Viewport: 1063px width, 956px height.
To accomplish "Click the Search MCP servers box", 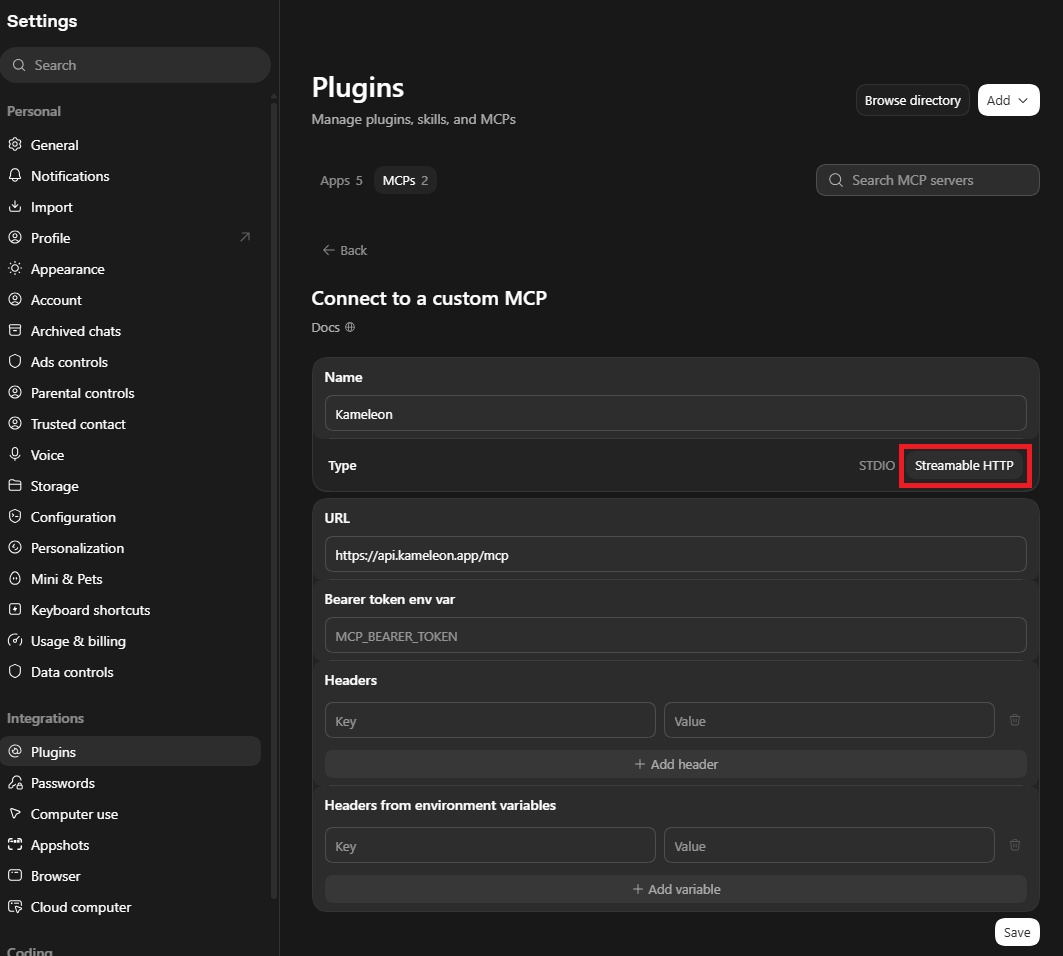I will 927,180.
